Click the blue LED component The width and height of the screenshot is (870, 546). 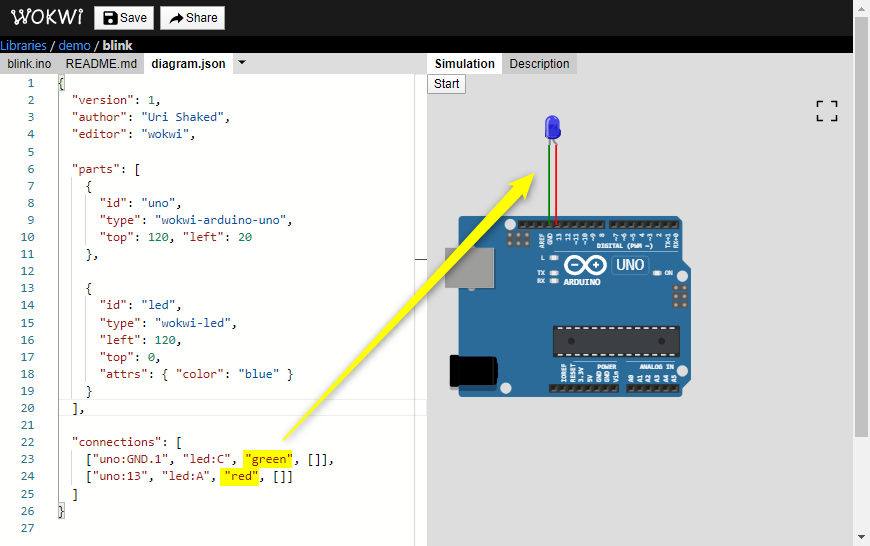[x=553, y=128]
